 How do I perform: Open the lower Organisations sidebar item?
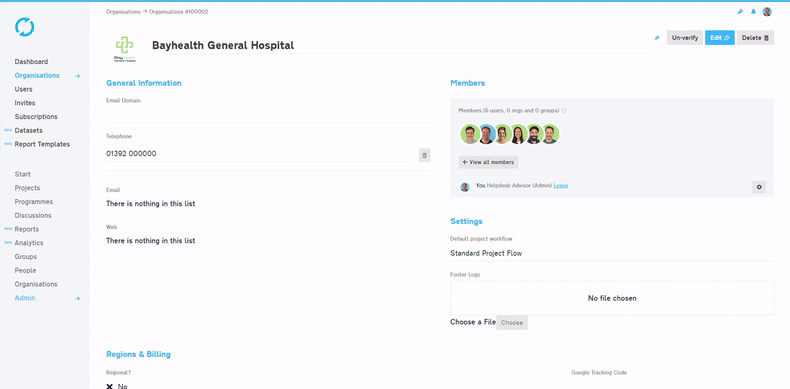tap(36, 284)
